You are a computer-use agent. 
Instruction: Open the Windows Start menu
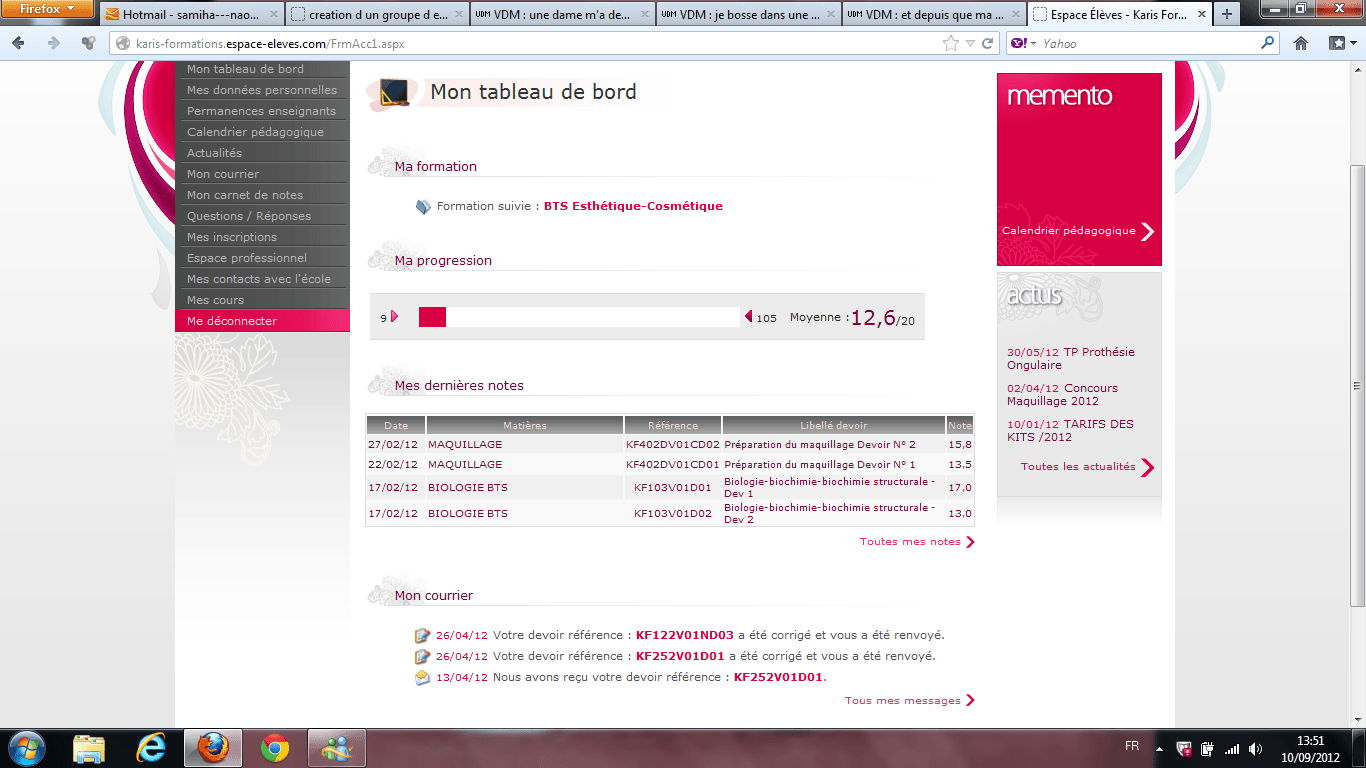pos(27,747)
